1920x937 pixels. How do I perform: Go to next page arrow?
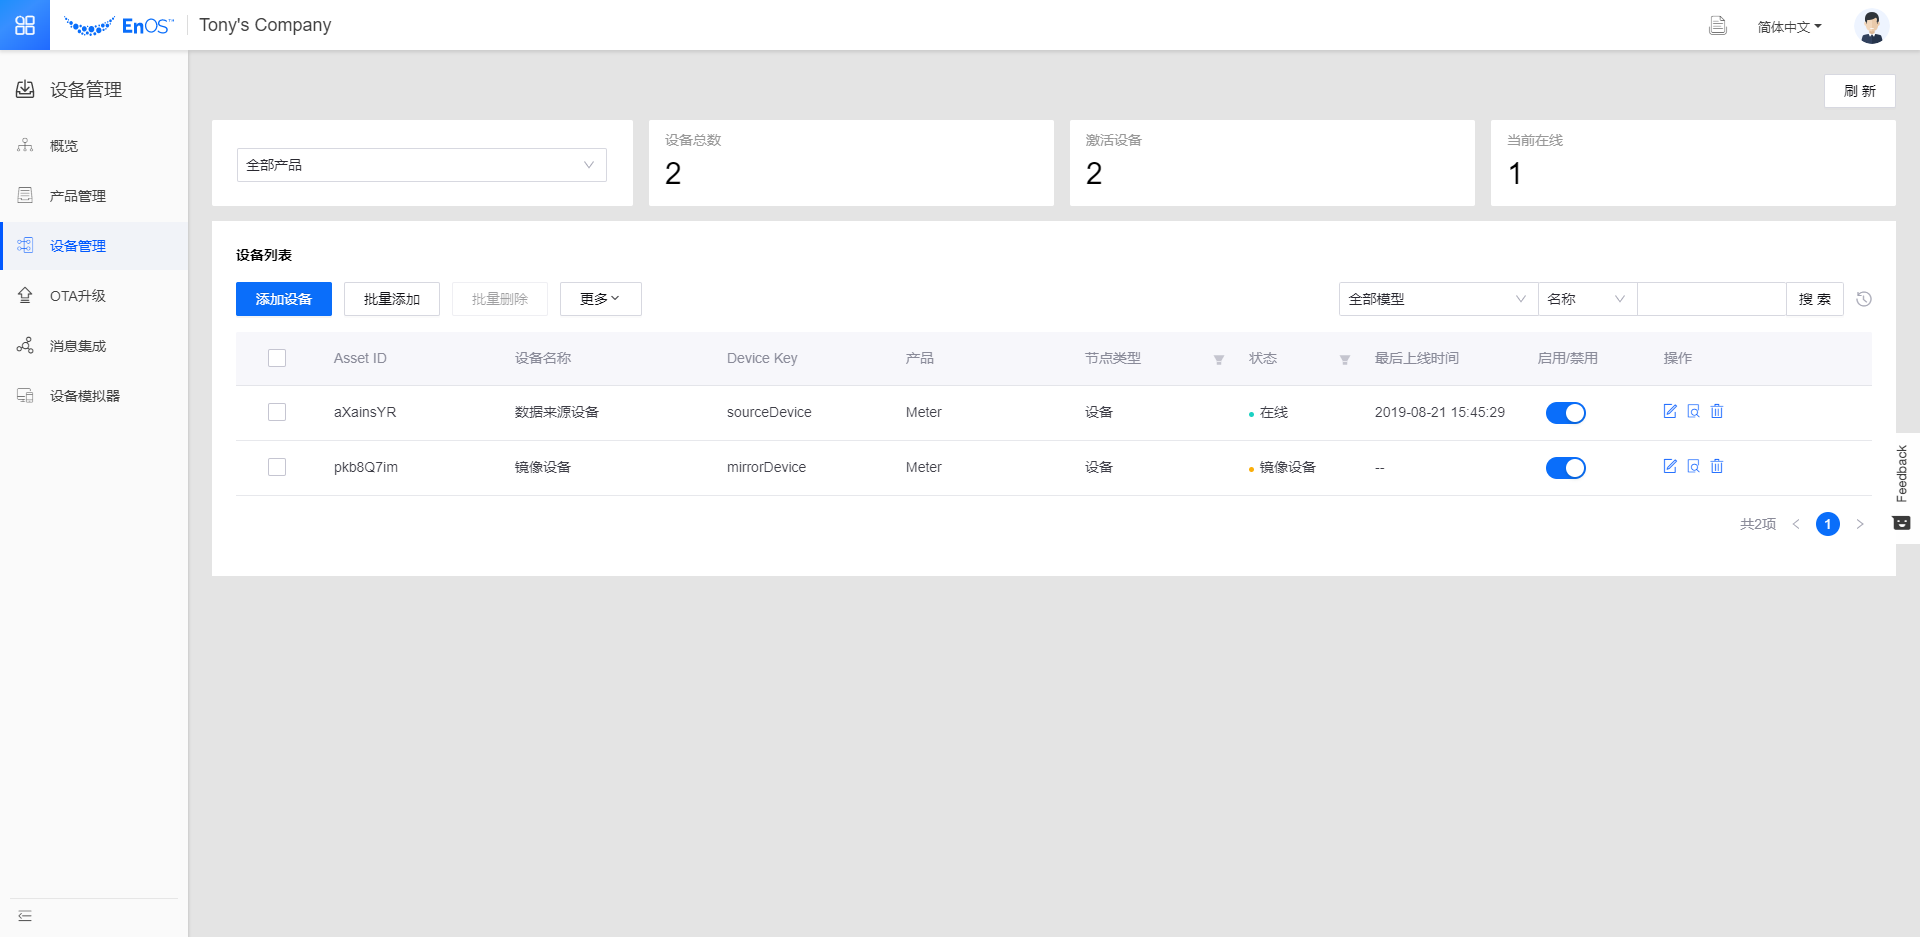pyautogui.click(x=1860, y=524)
